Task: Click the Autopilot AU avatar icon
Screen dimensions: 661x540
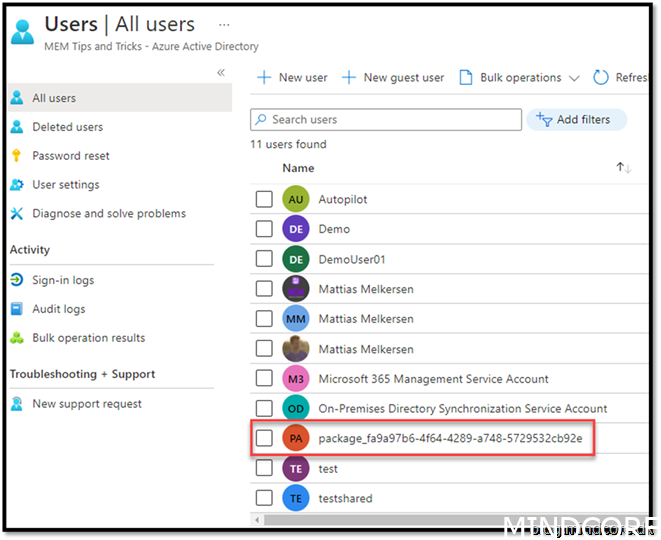Action: [296, 200]
